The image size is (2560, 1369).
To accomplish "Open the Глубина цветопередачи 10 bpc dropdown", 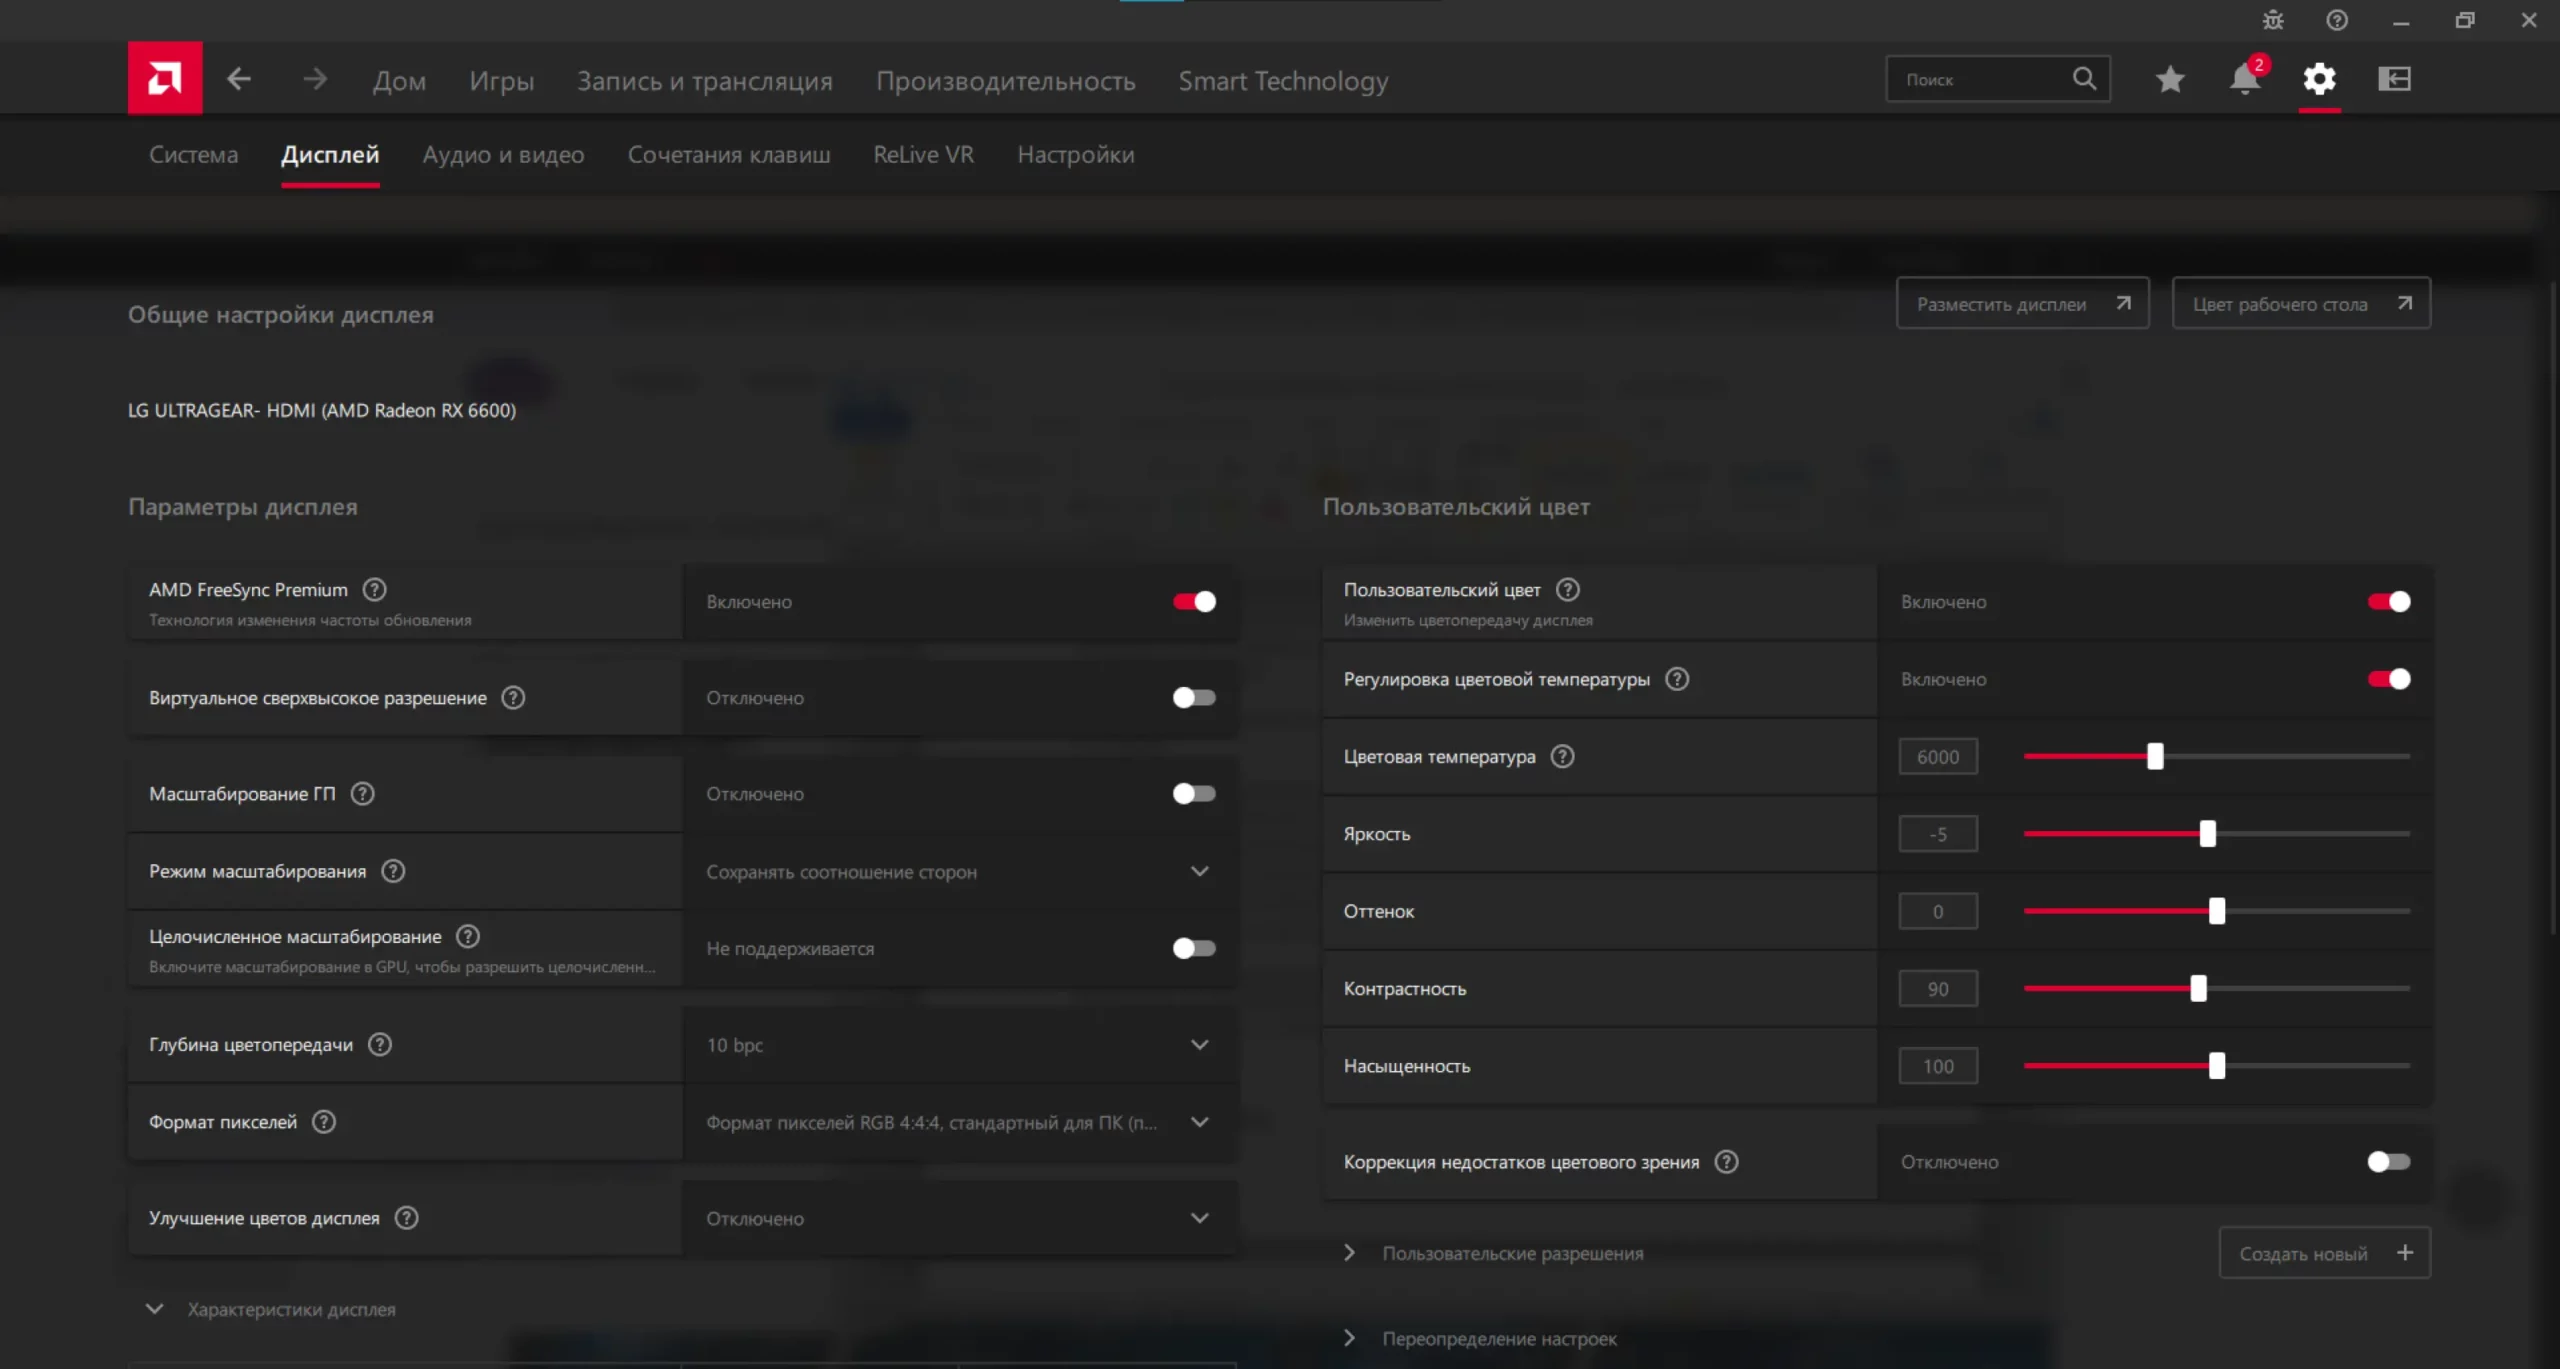I will (958, 1045).
